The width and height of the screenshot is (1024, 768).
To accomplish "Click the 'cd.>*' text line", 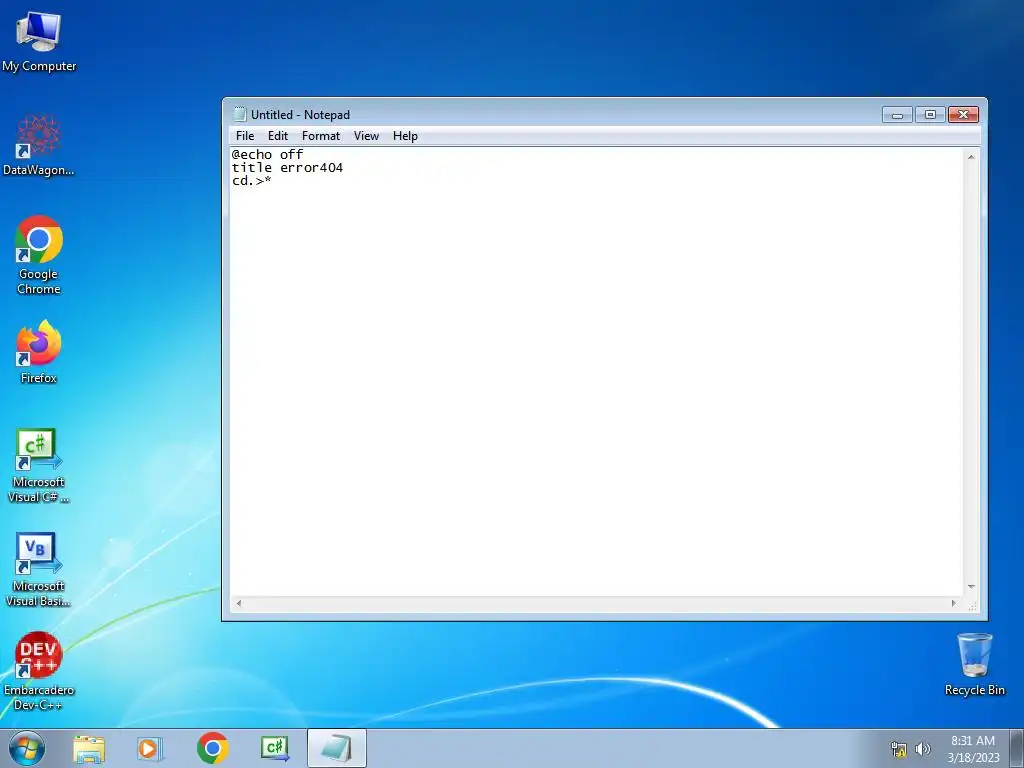I will click(251, 181).
